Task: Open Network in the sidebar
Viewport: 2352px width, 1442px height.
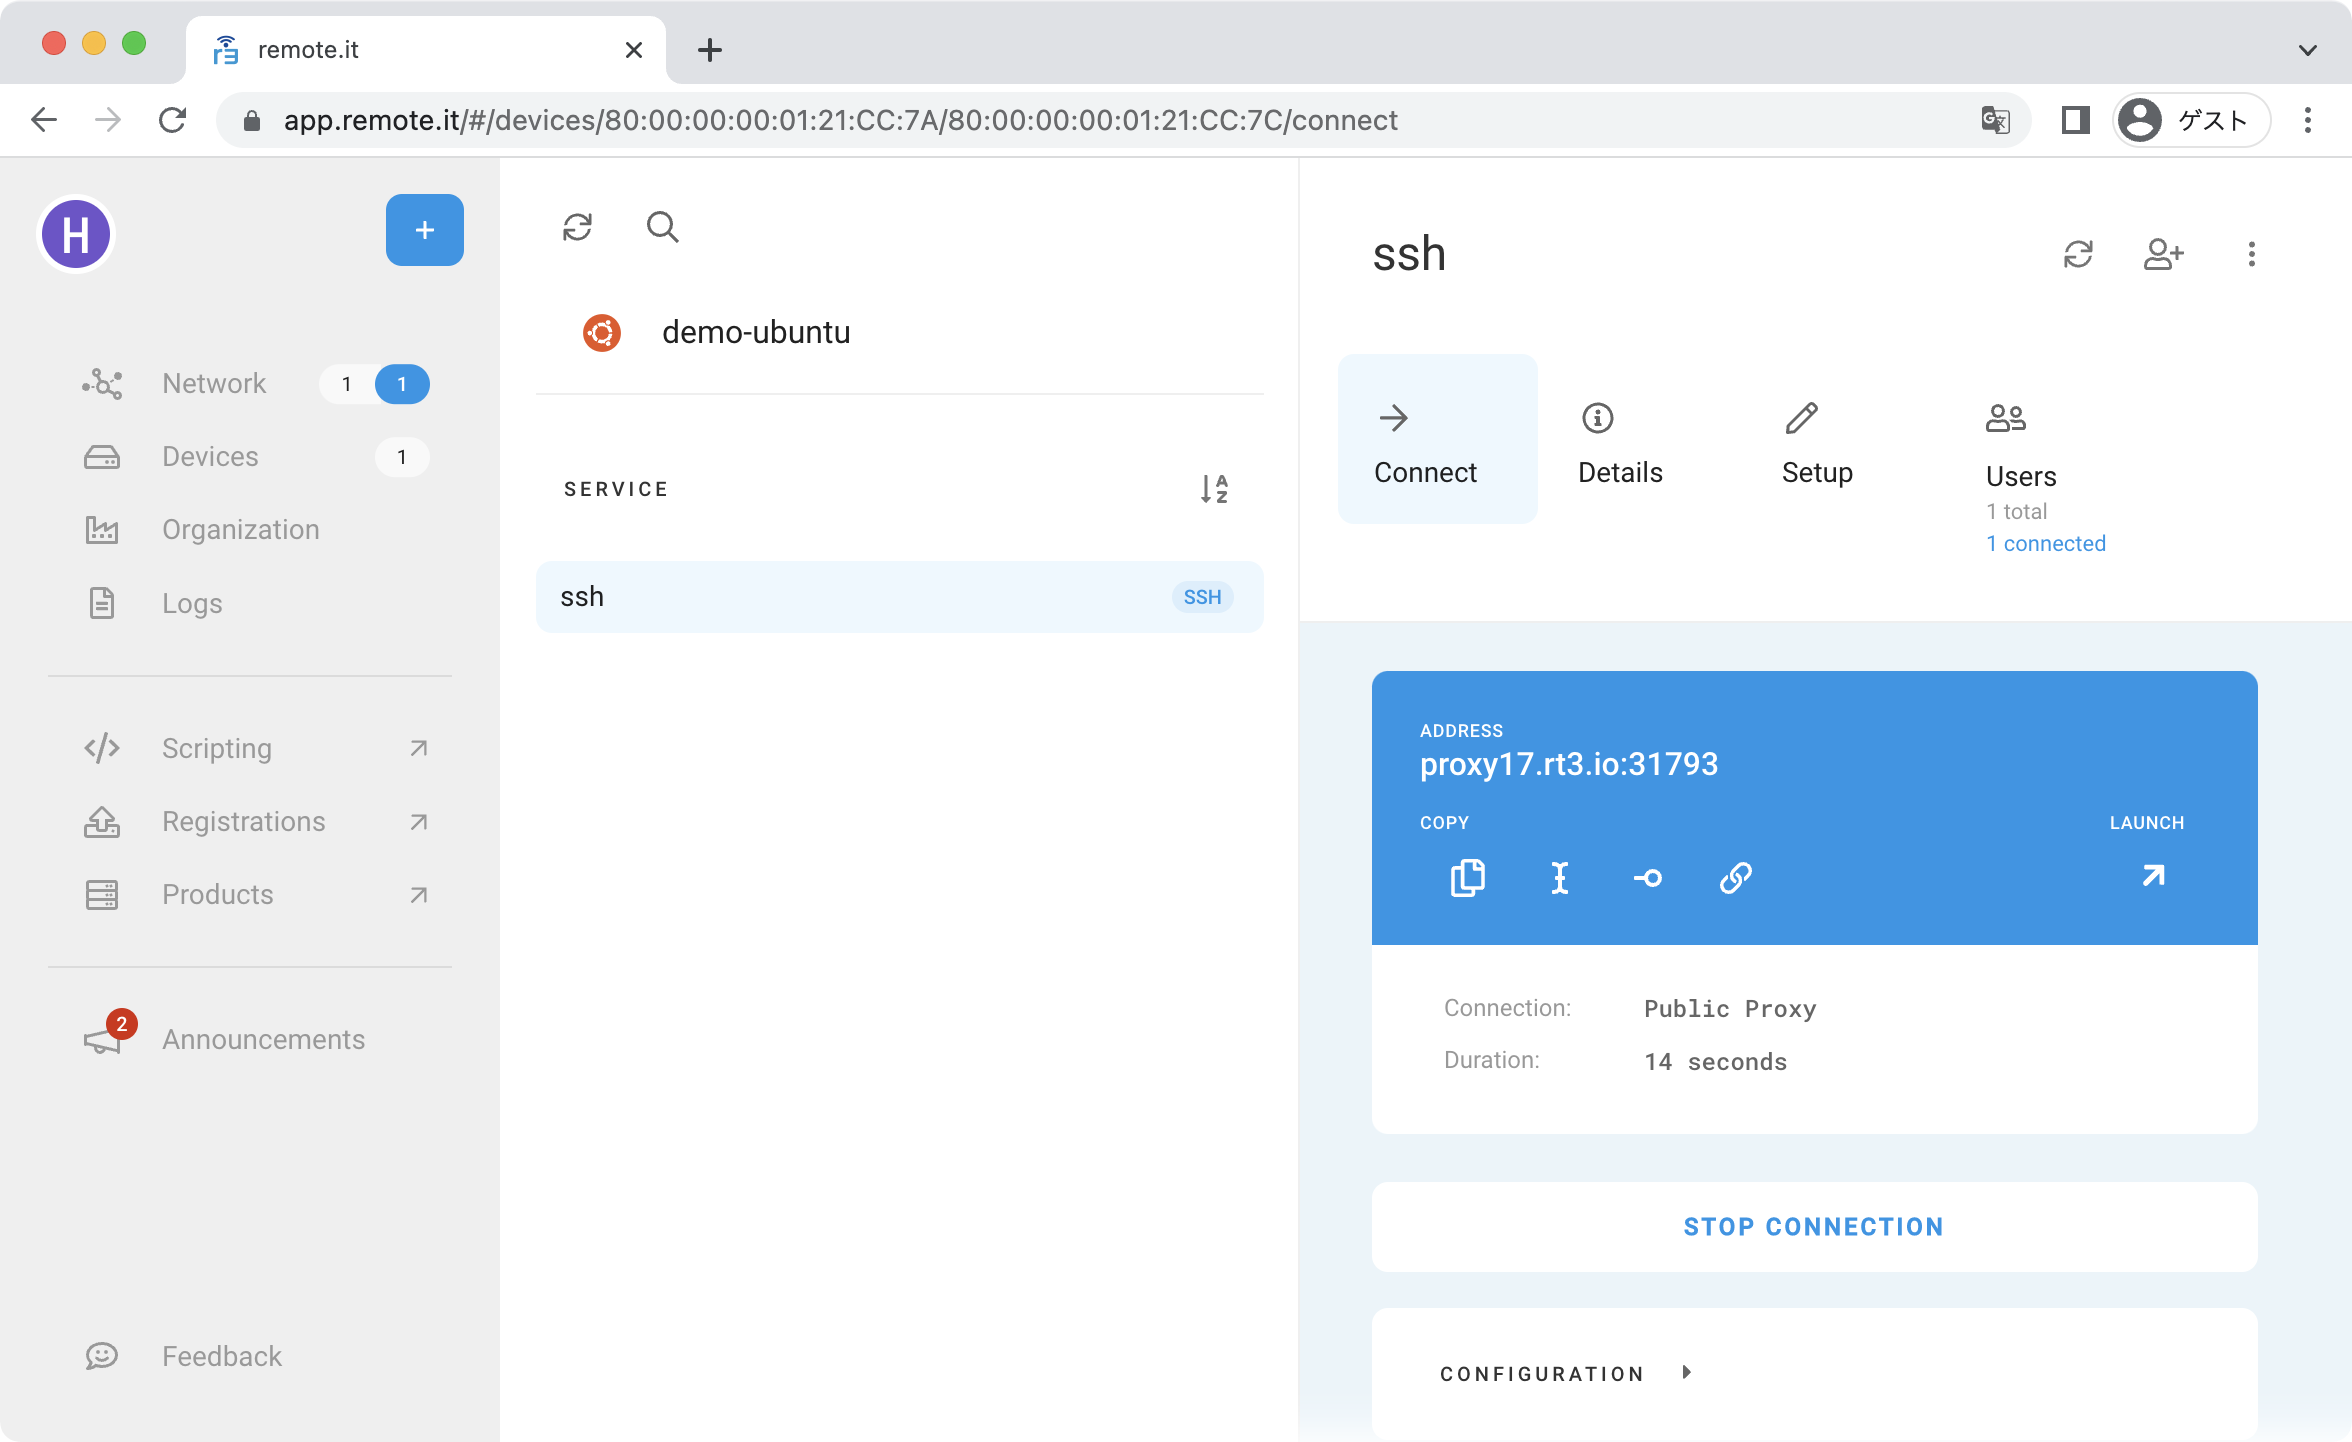Action: click(250, 384)
